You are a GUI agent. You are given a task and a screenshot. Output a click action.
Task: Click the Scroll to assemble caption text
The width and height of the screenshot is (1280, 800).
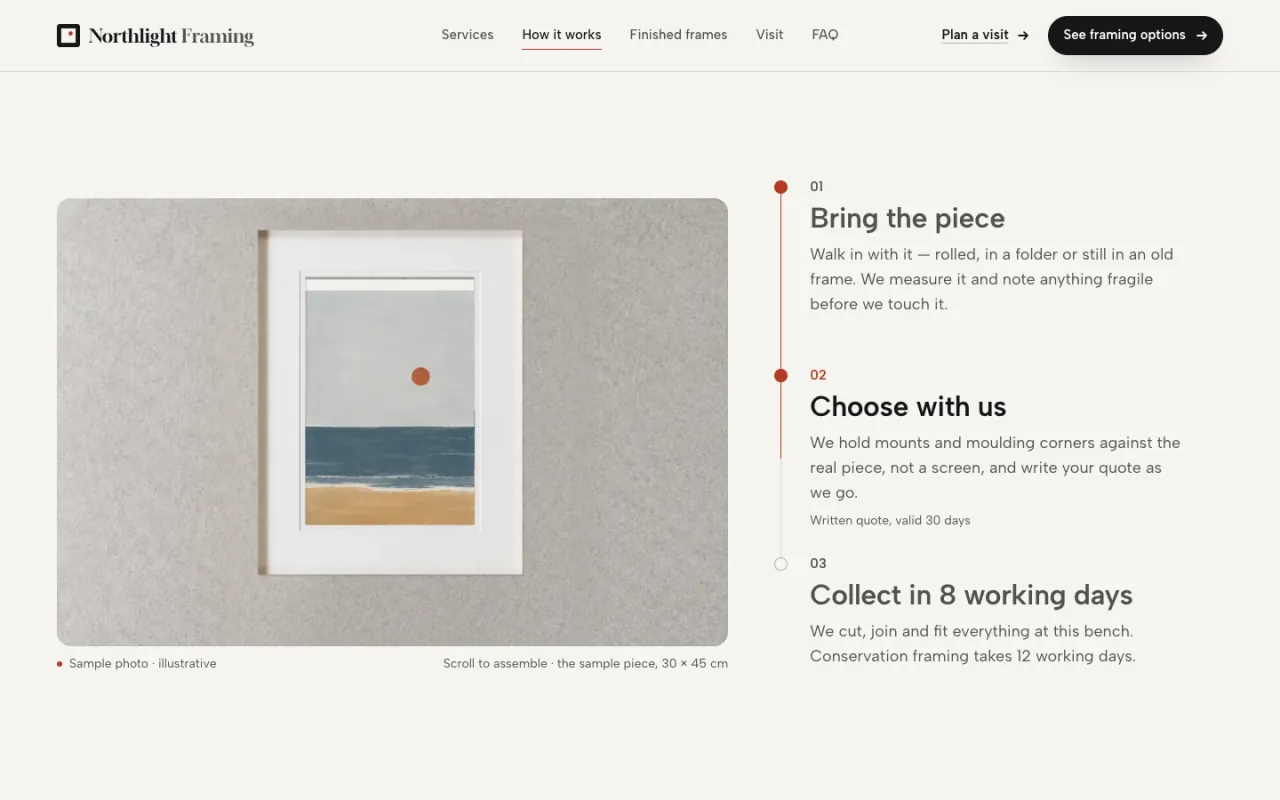(x=585, y=663)
